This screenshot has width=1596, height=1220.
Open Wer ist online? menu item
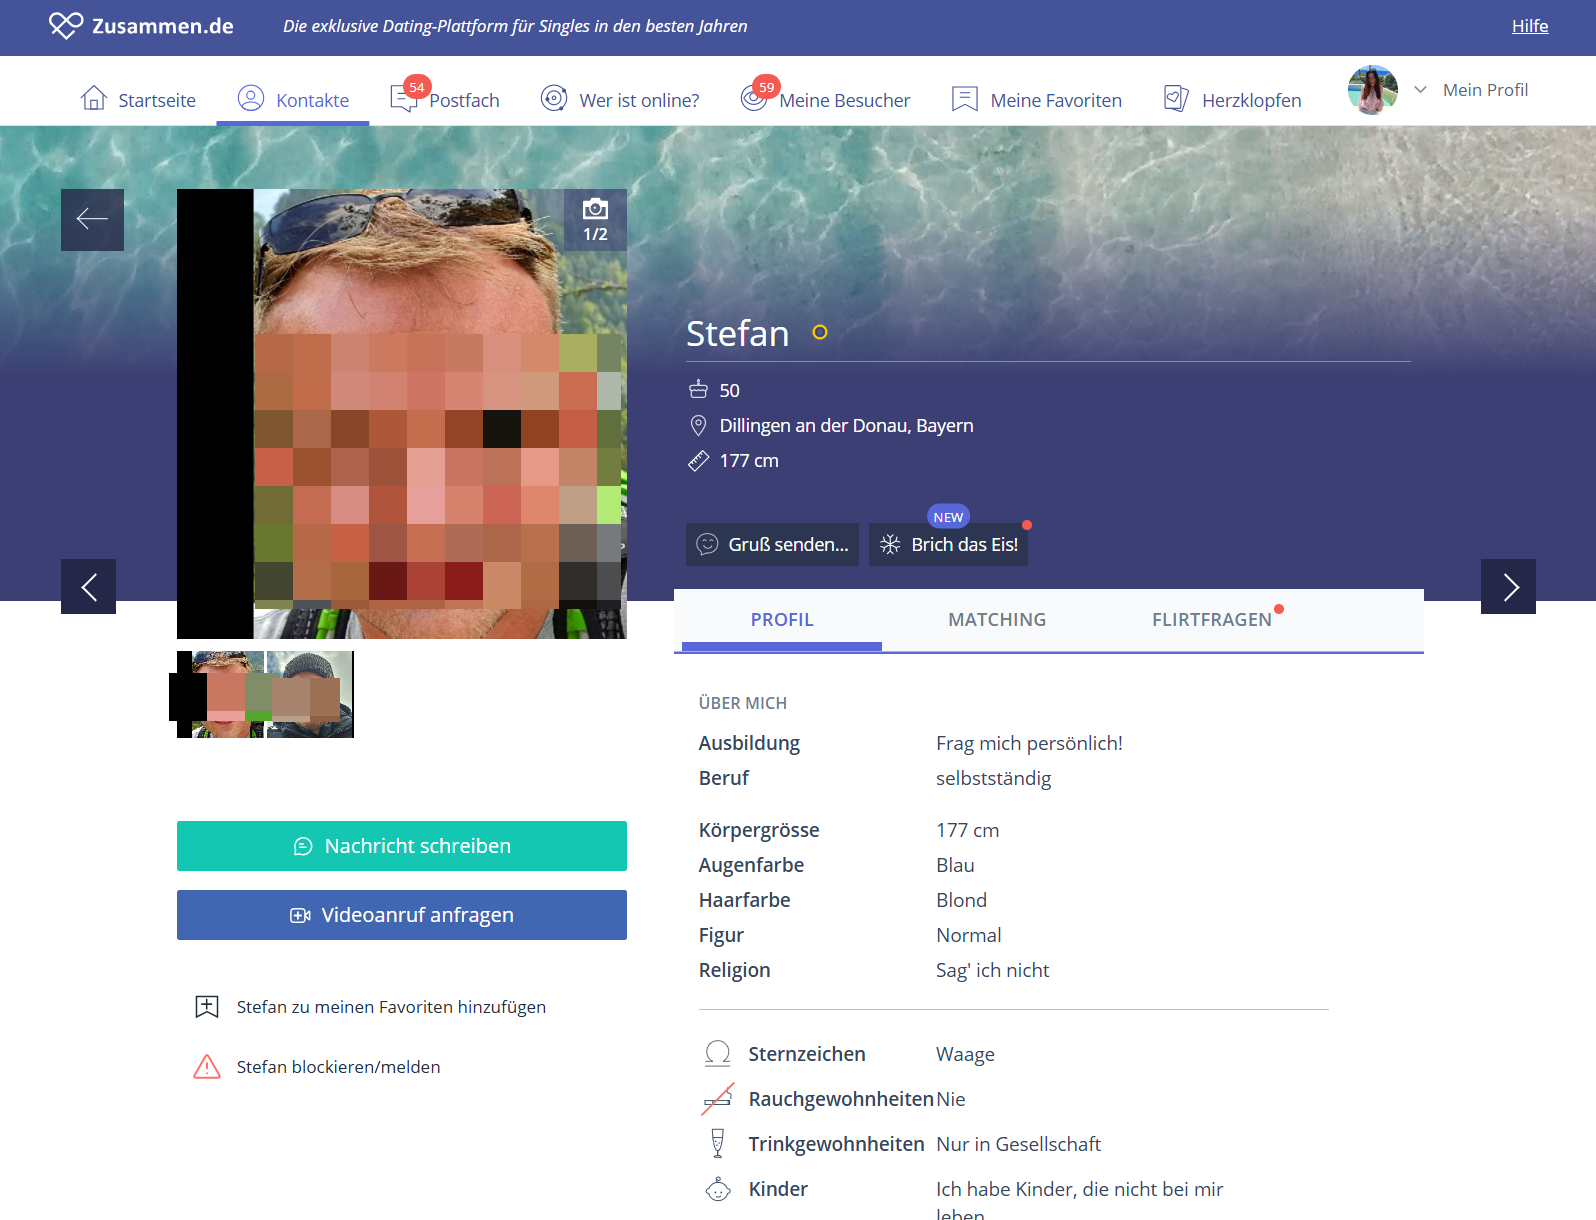click(620, 100)
